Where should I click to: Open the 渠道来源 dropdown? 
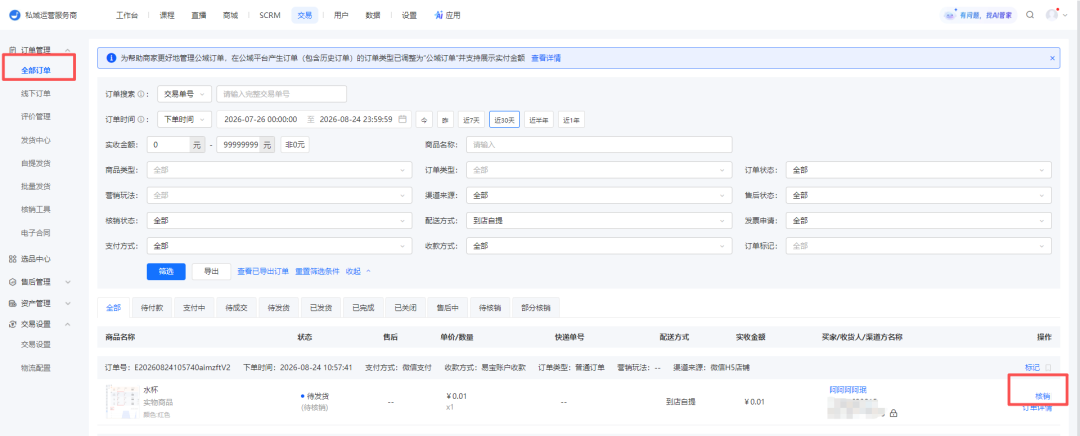(x=599, y=196)
